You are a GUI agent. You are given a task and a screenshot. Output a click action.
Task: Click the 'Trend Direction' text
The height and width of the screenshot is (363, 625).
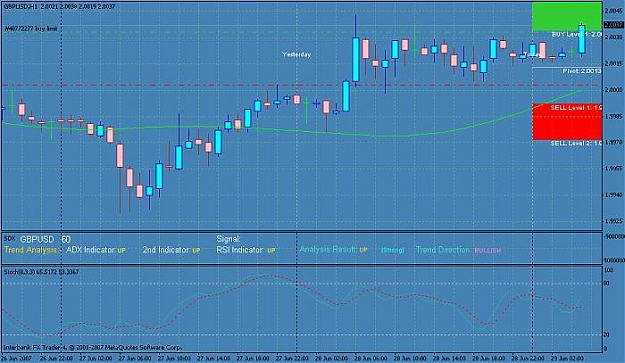click(x=444, y=250)
